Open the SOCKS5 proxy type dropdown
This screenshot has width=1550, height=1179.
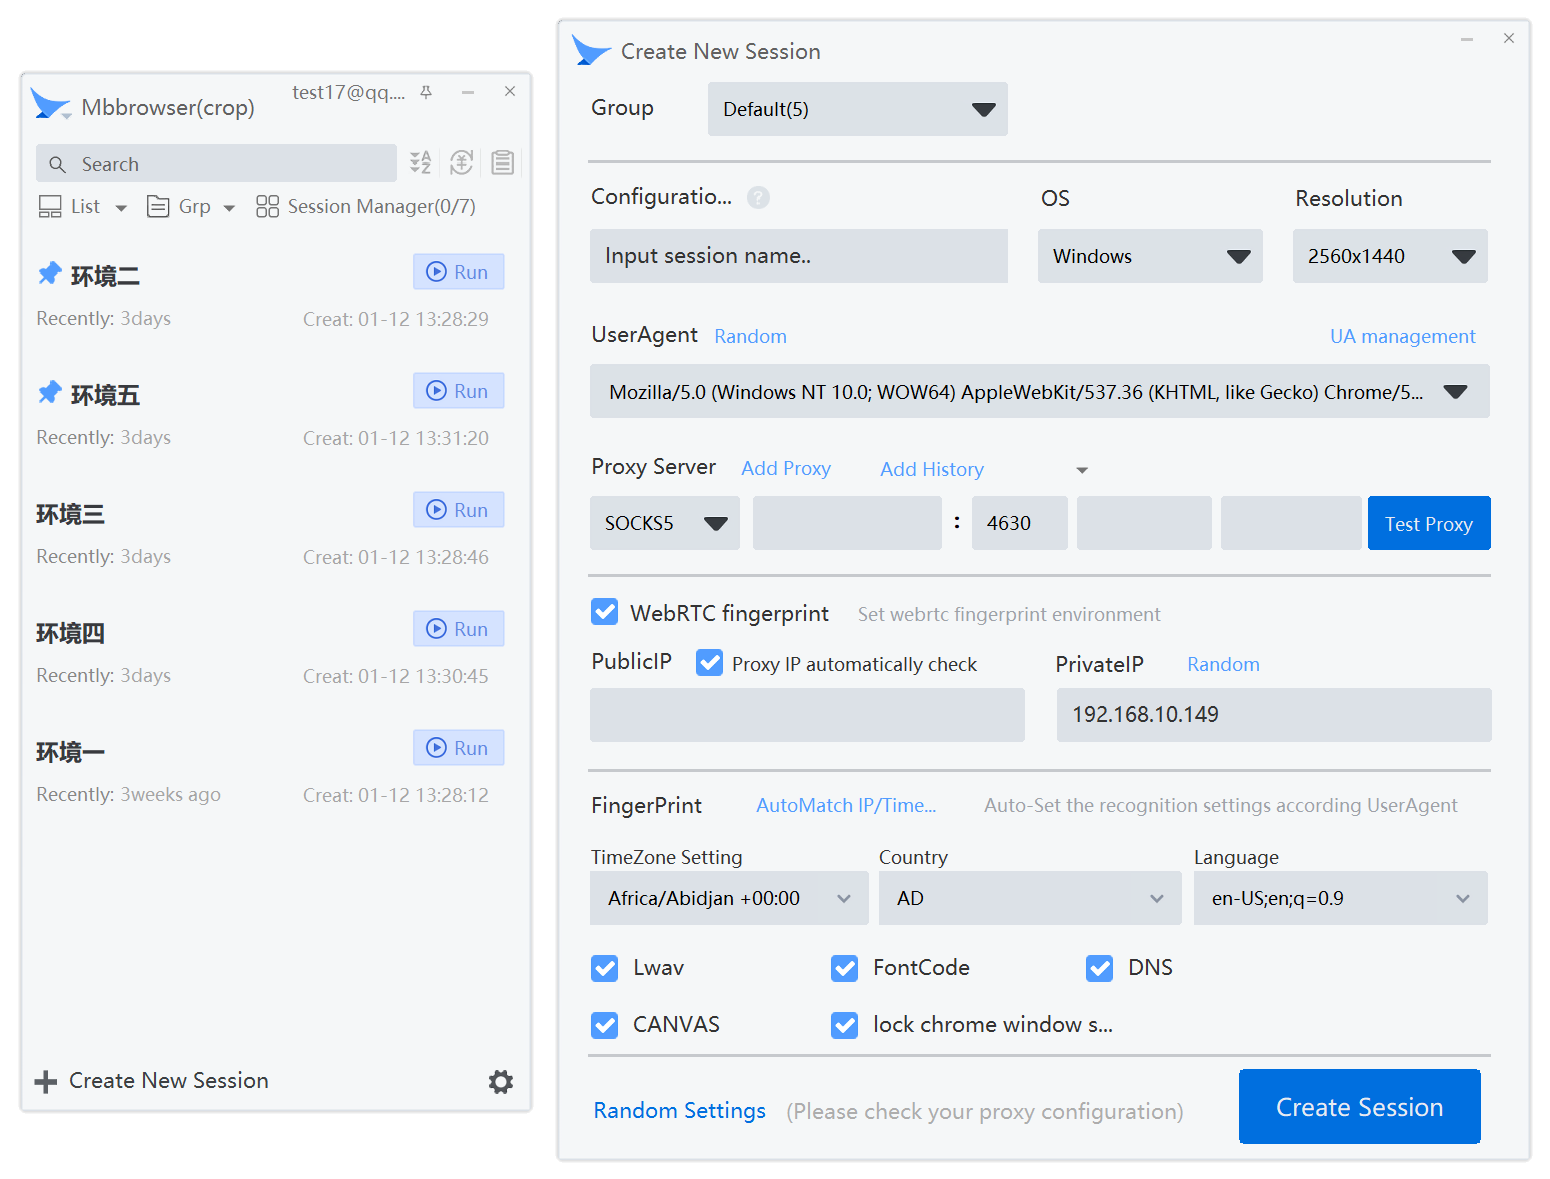click(x=665, y=523)
